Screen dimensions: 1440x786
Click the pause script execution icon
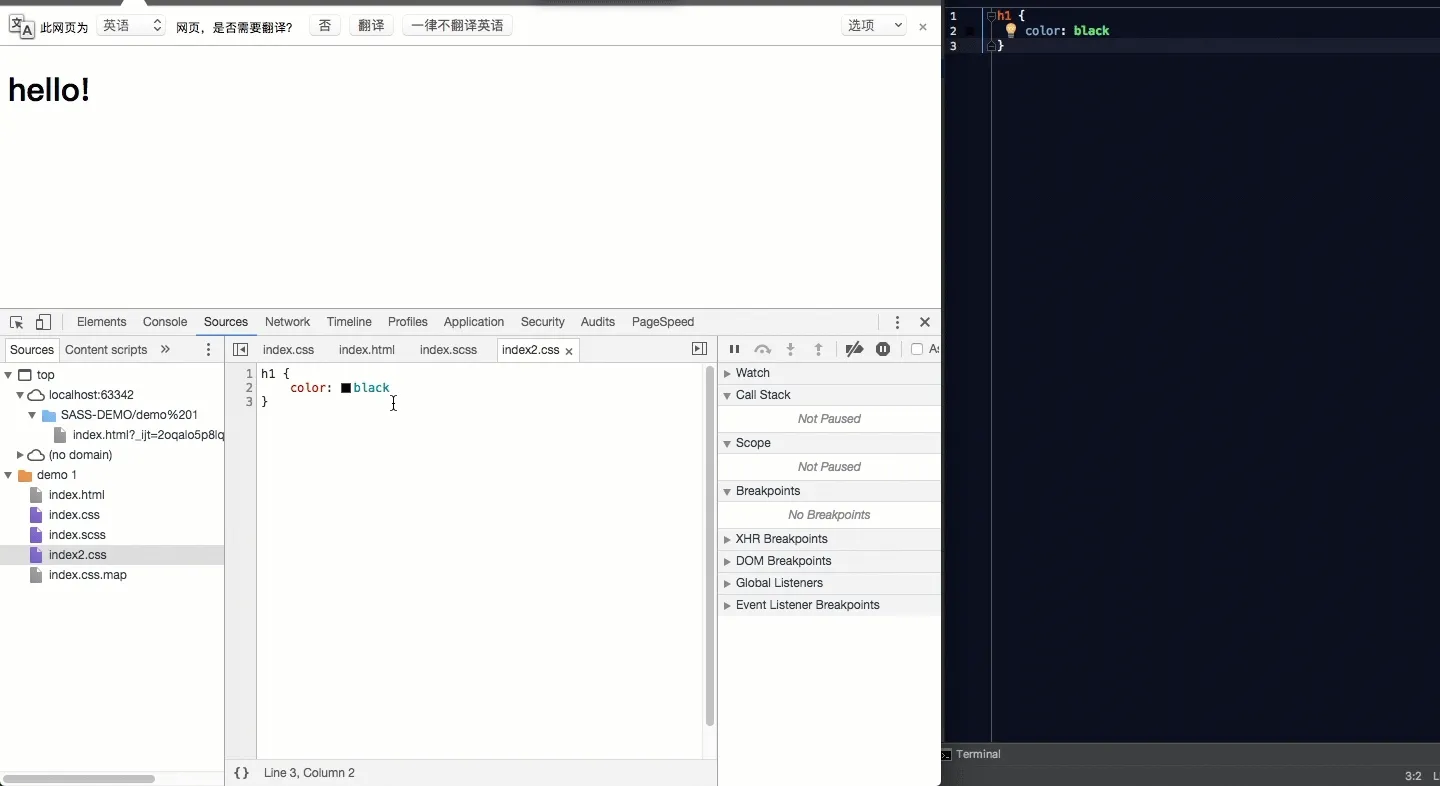coord(733,349)
